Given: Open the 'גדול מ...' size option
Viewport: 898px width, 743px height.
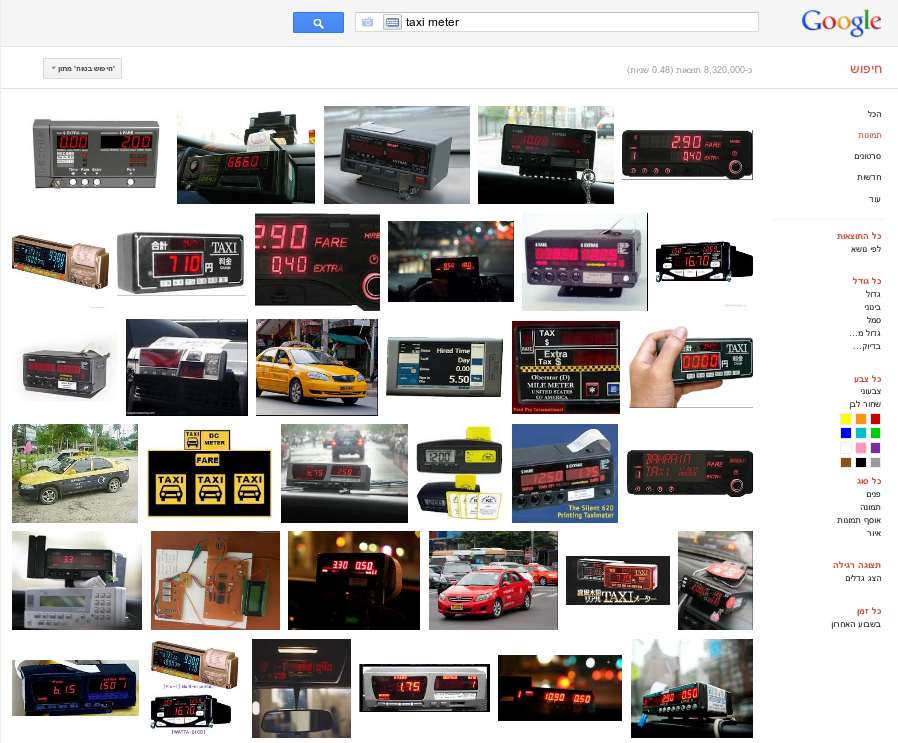Looking at the screenshot, I should click(865, 333).
